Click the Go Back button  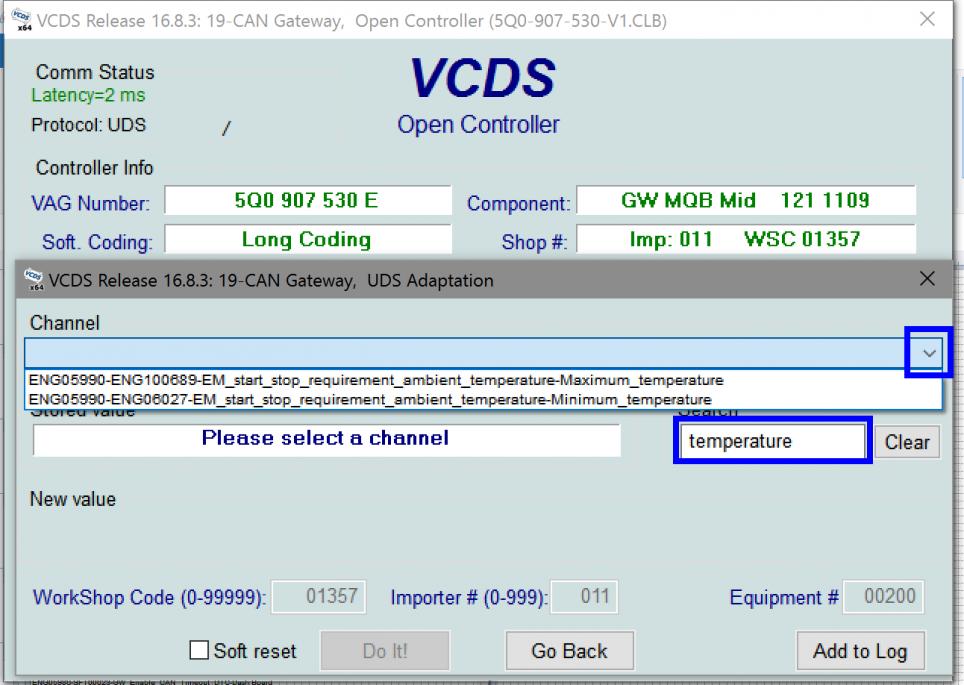point(569,651)
